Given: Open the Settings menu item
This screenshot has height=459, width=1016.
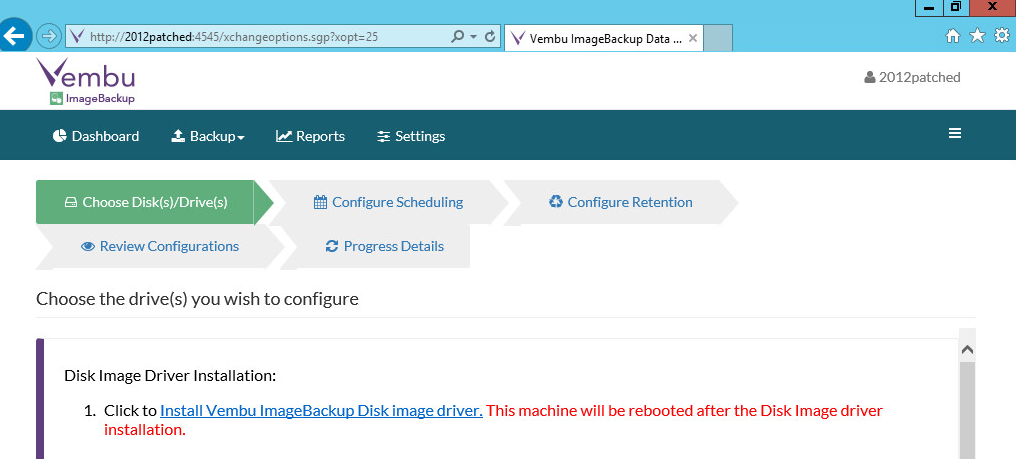Looking at the screenshot, I should coord(411,136).
